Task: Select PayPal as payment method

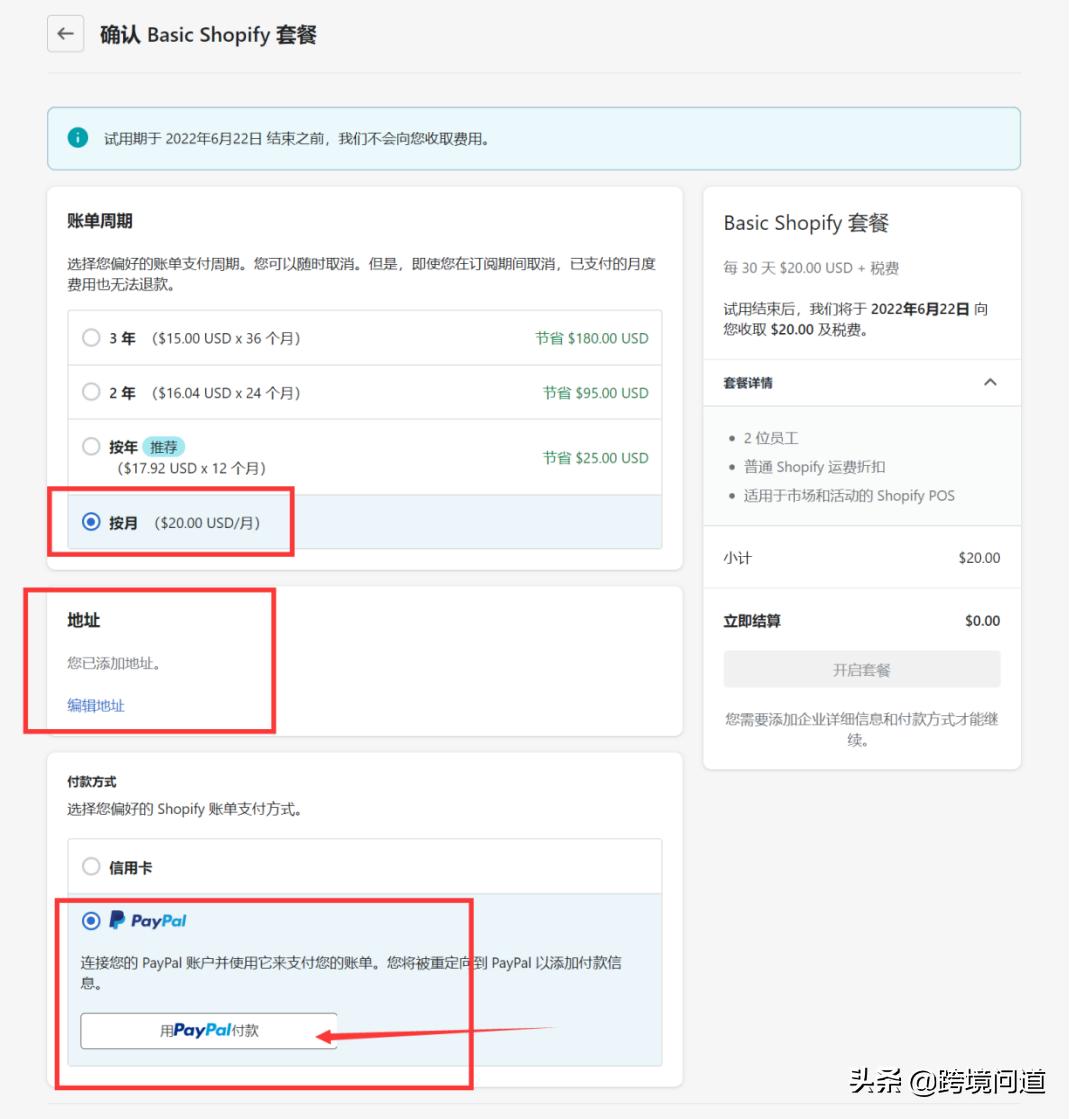Action: coord(91,920)
